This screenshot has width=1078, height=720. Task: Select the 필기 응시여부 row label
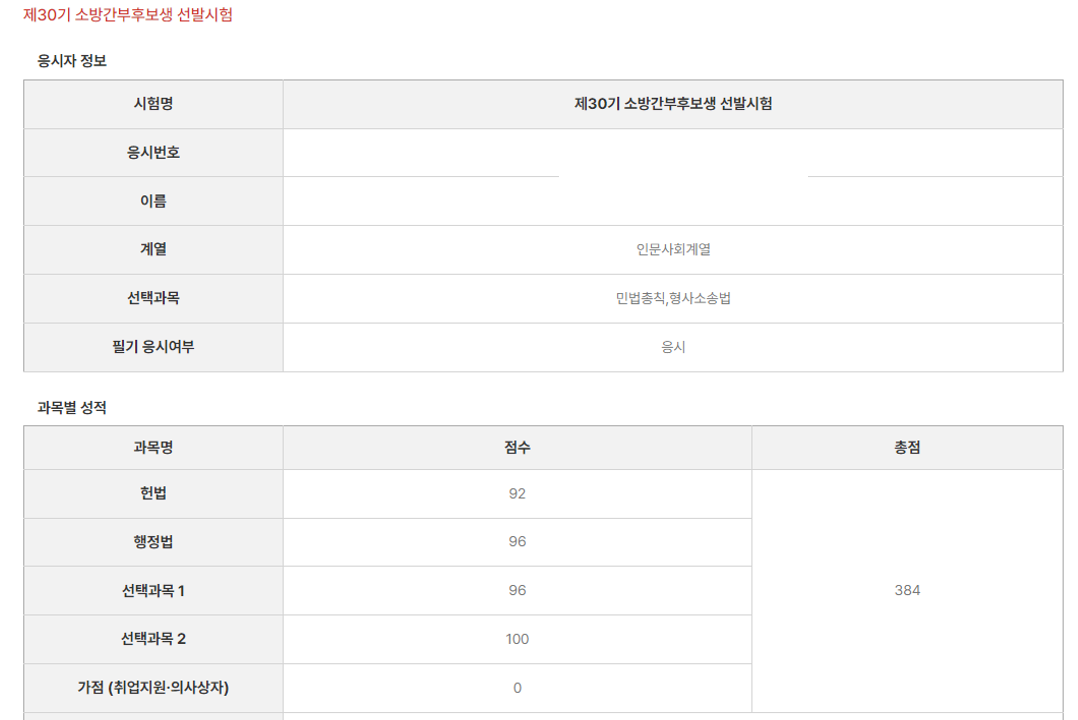(153, 347)
